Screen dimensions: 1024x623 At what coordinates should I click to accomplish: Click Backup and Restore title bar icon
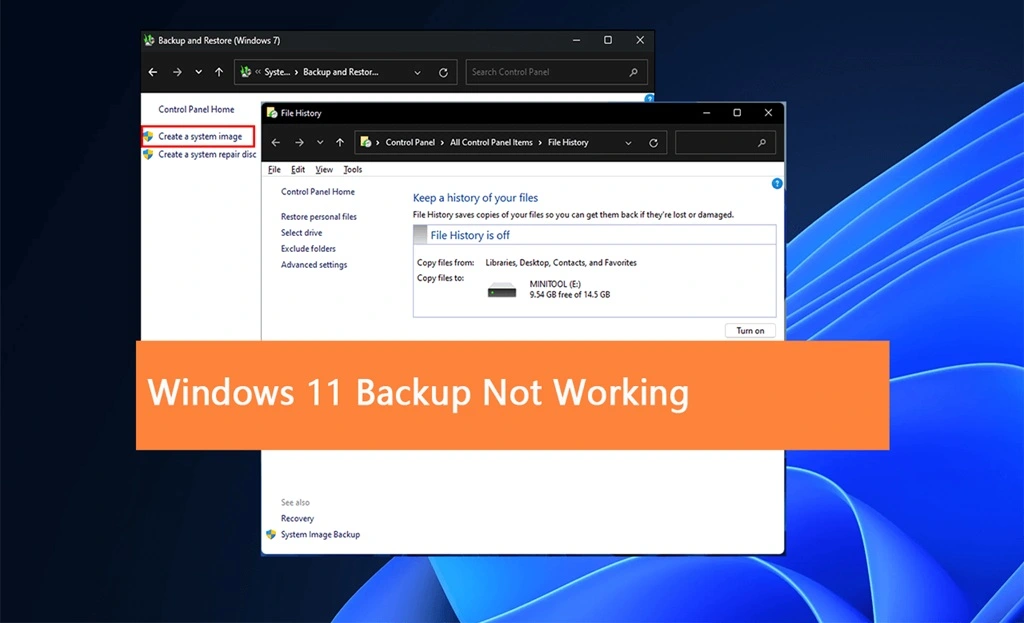[149, 40]
